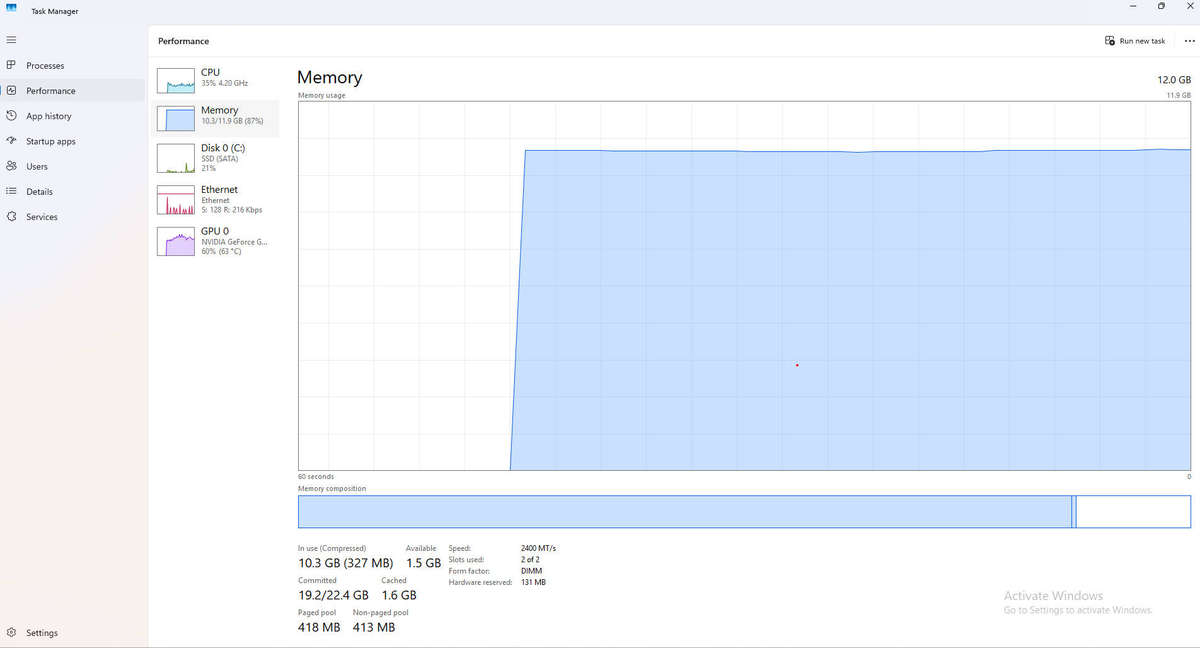Viewport: 1200px width, 648px height.
Task: Click the Services gear icon
Action: [x=11, y=216]
